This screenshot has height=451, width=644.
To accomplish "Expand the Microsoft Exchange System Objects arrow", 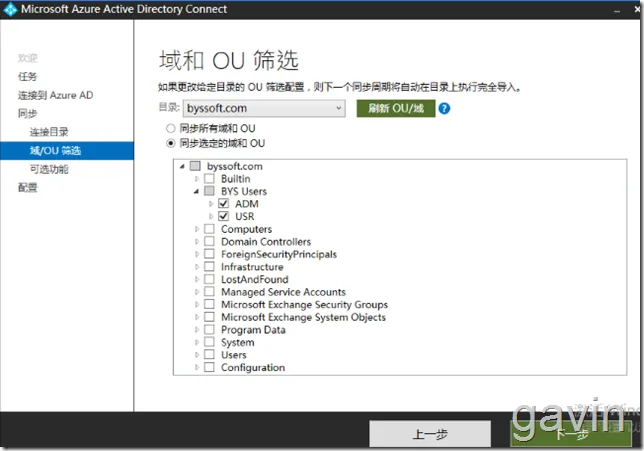I will tap(197, 317).
